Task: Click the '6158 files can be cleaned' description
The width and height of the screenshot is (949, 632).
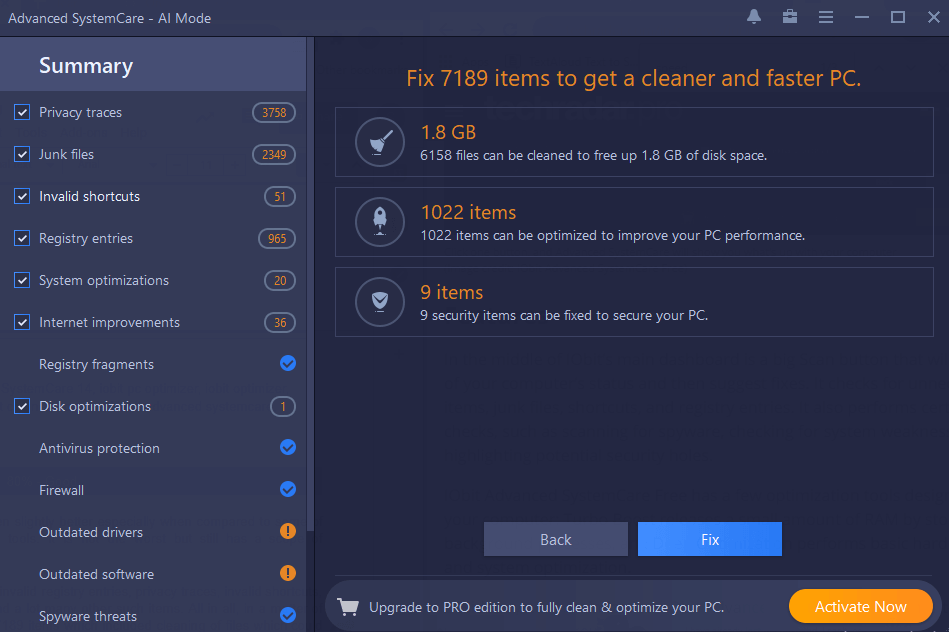Action: tap(594, 156)
